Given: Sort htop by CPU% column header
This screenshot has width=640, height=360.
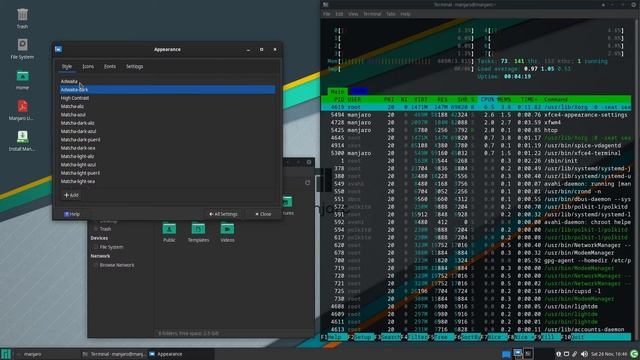Looking at the screenshot, I should coord(487,99).
